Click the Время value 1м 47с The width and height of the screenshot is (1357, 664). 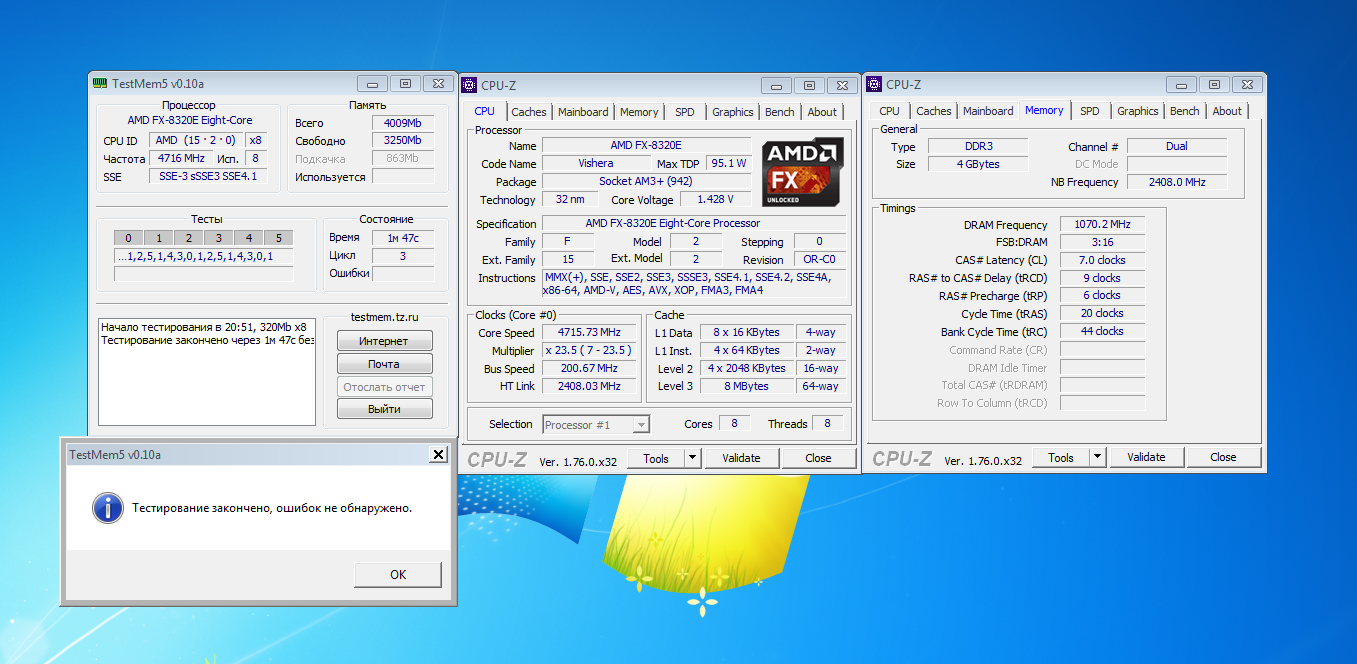(403, 238)
